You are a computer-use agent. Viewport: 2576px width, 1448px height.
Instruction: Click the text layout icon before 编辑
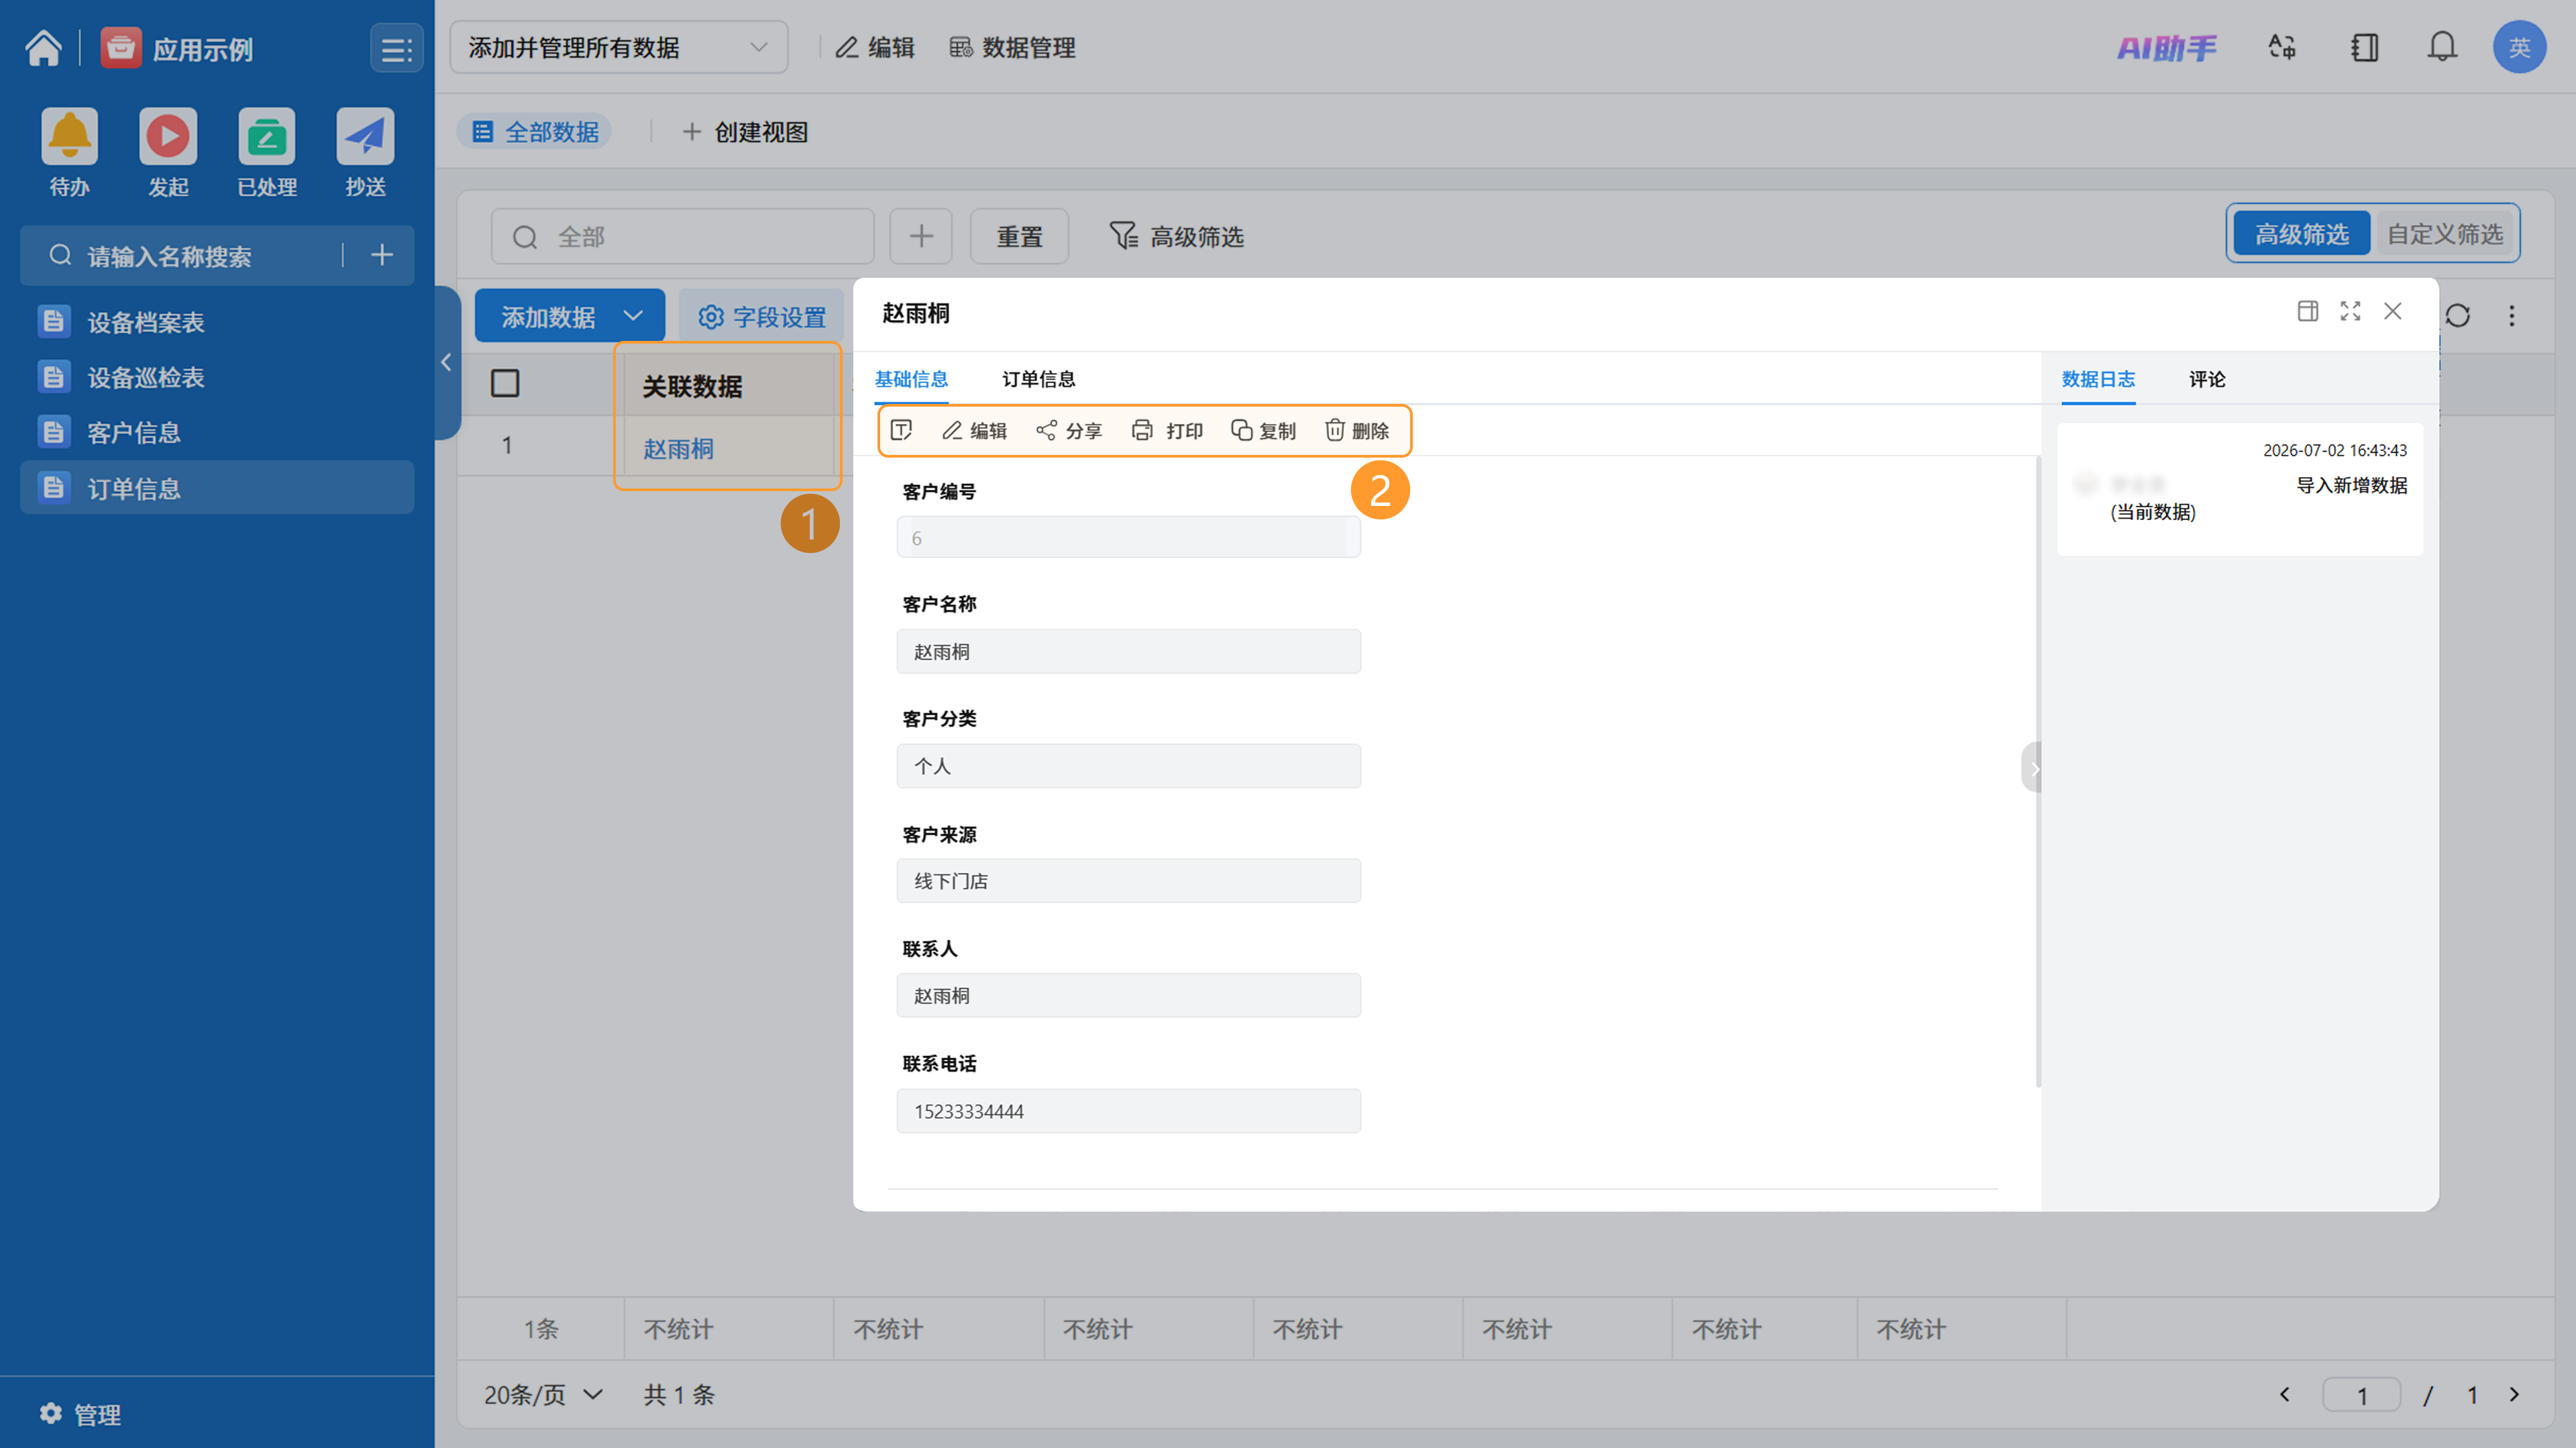pyautogui.click(x=901, y=430)
